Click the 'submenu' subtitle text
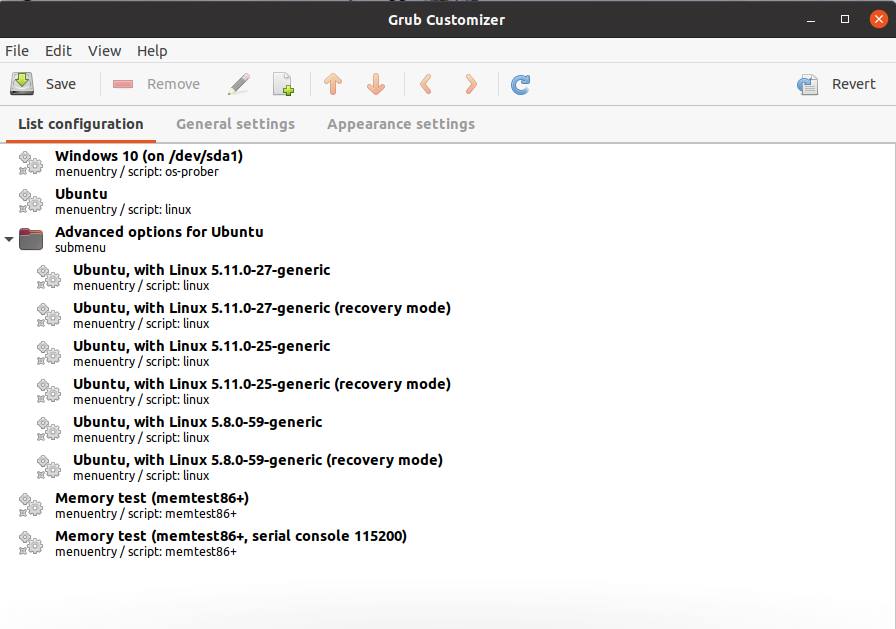 click(x=80, y=247)
